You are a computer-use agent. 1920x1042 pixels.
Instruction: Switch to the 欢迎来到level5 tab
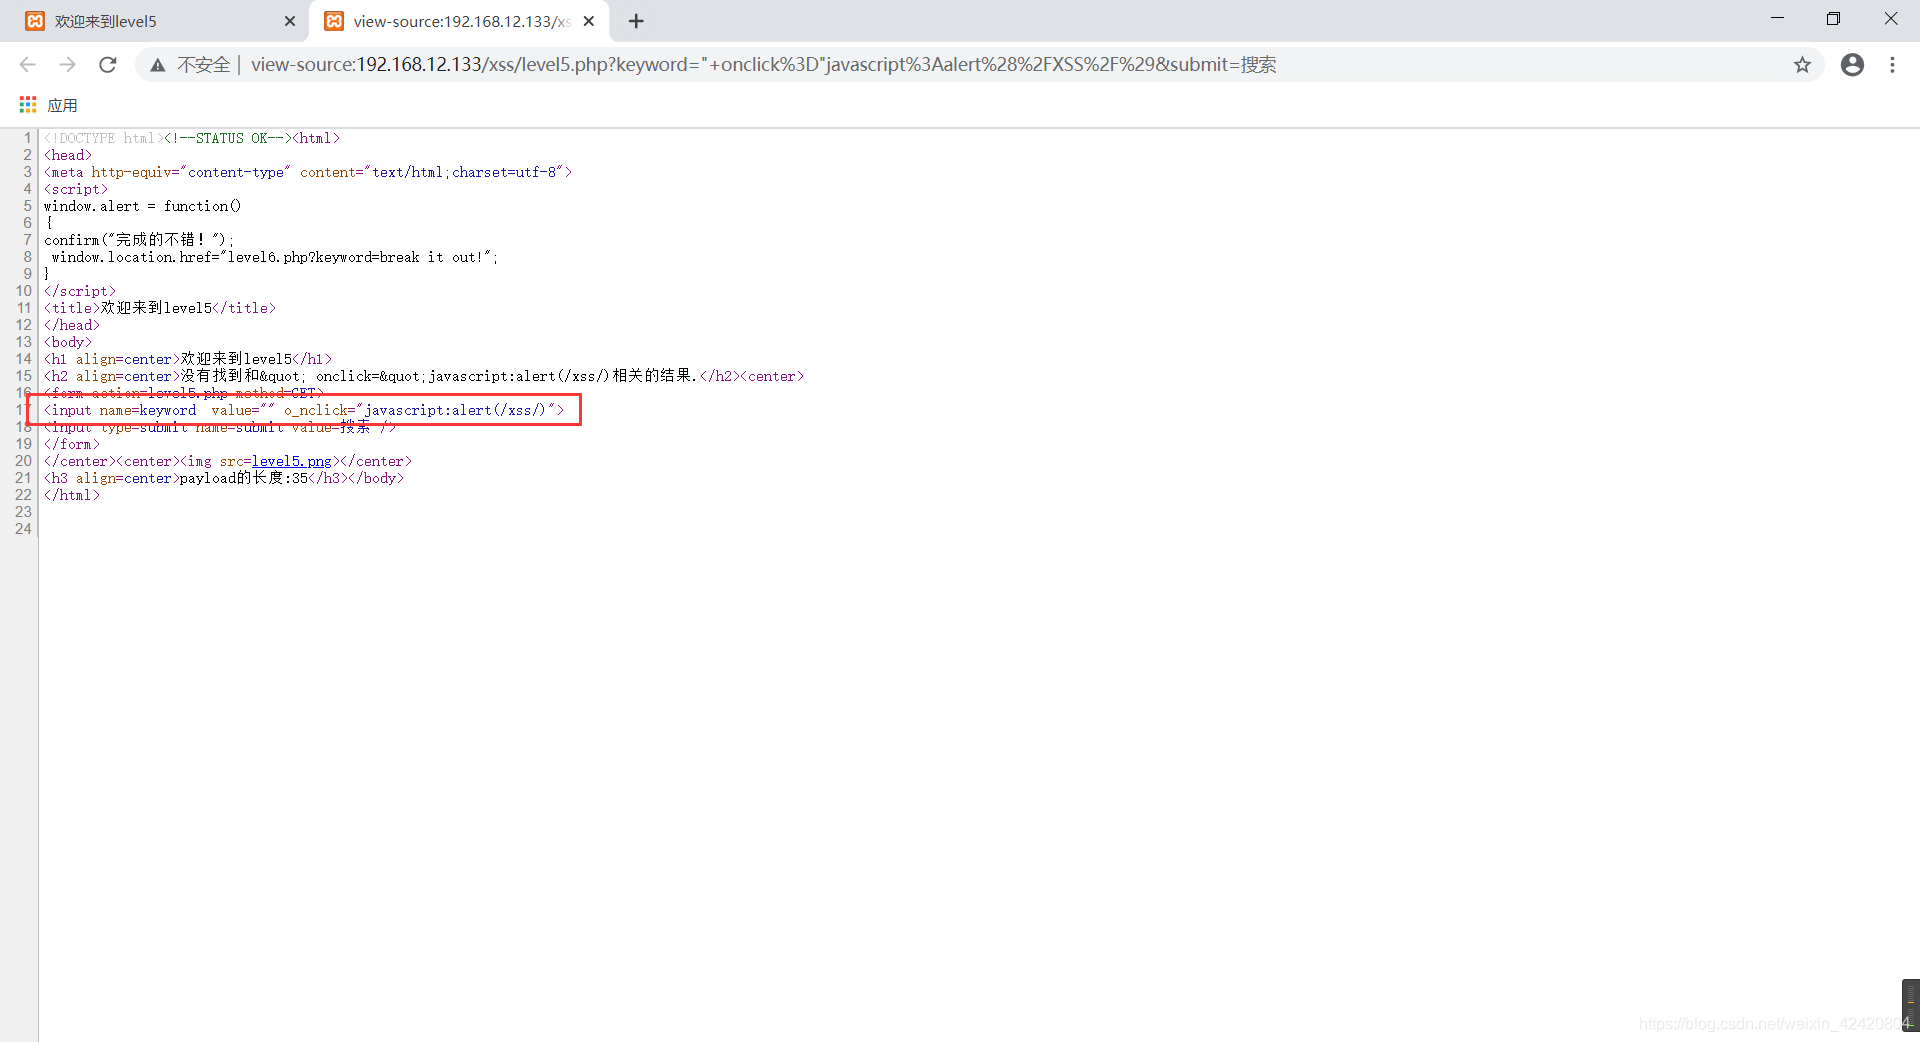tap(155, 21)
